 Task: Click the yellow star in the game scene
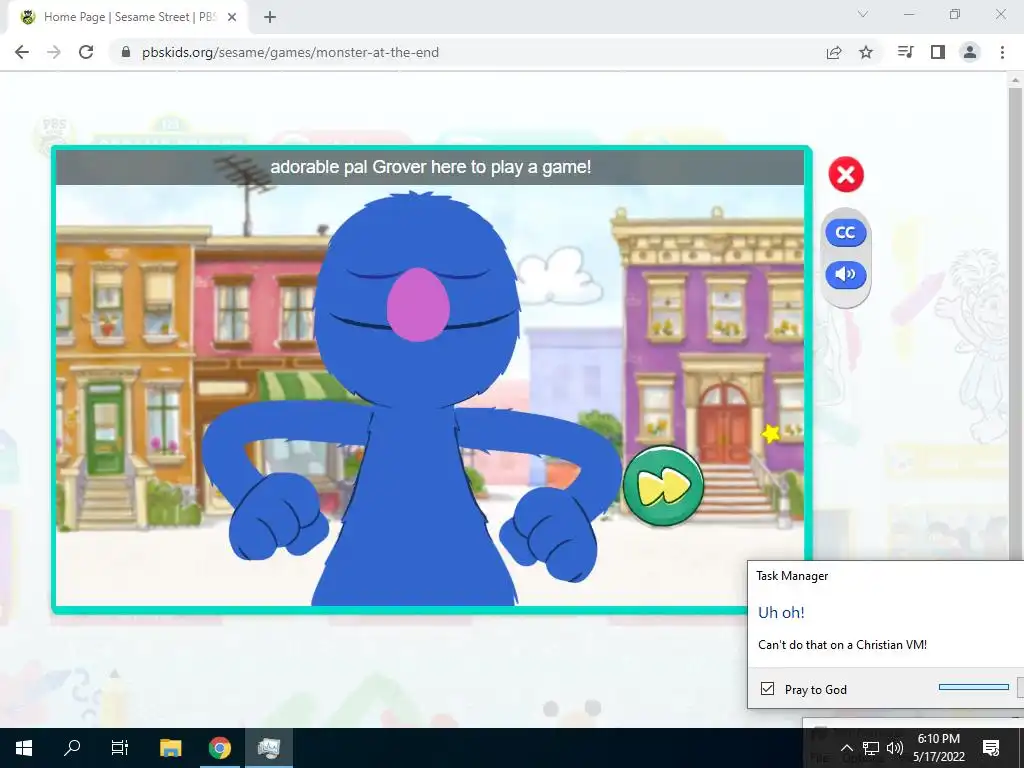[x=771, y=433]
